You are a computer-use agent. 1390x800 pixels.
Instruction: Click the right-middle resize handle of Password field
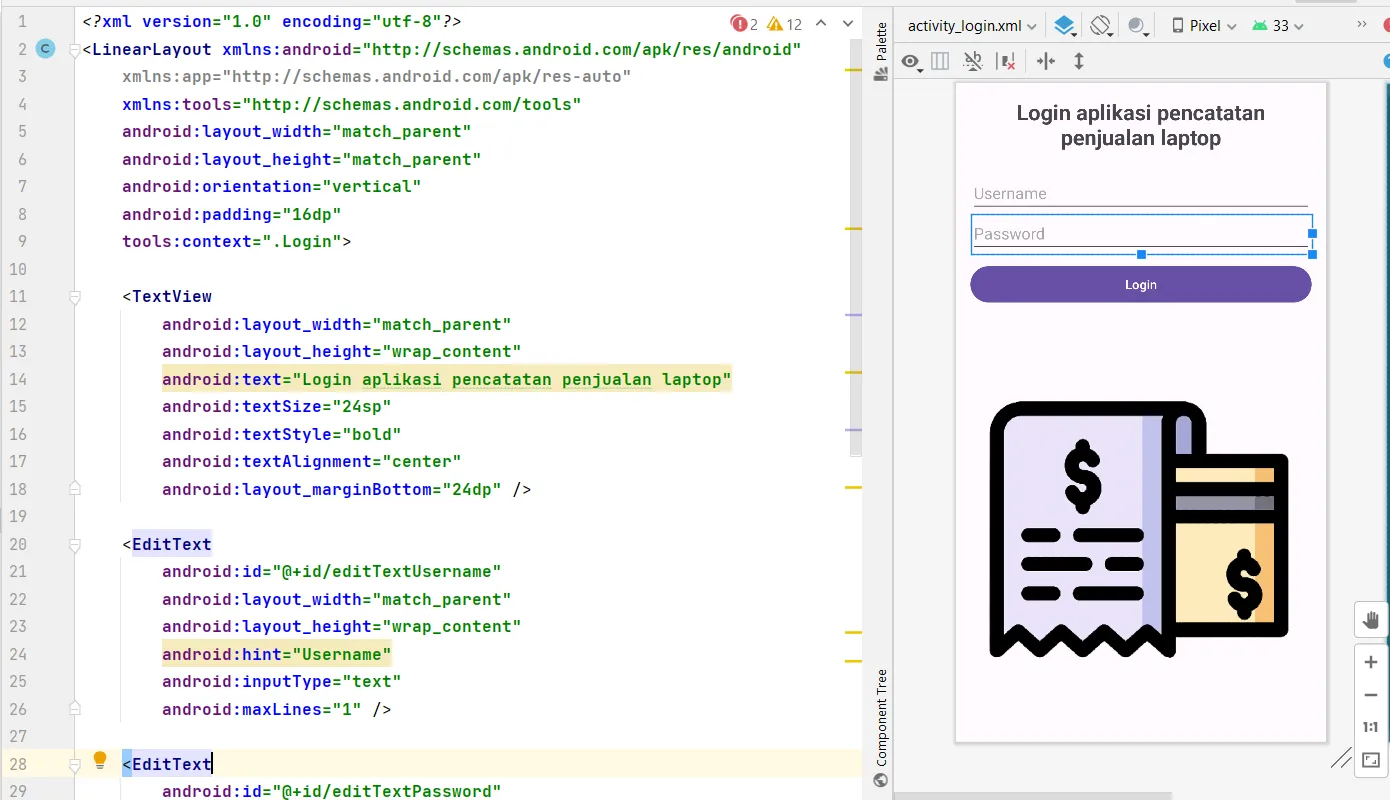tap(1312, 234)
